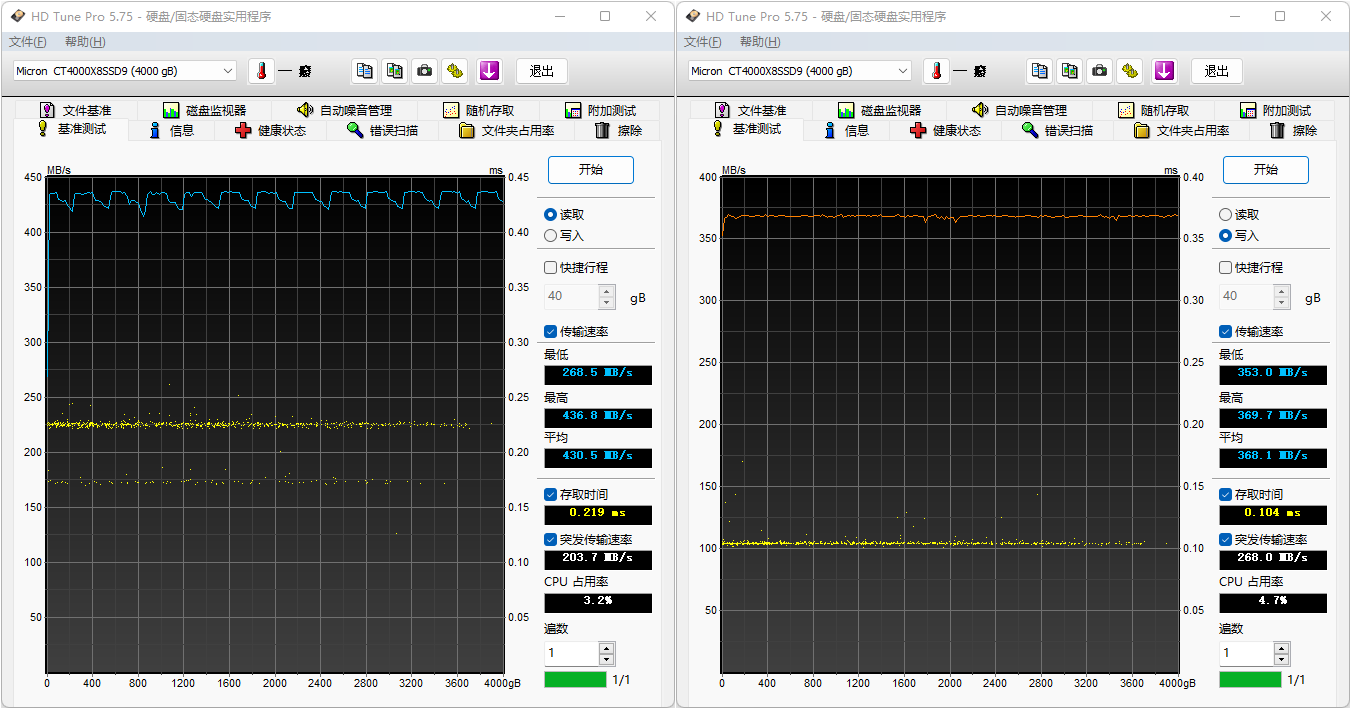Open 帮助(H) menu in right window
The image size is (1351, 709).
pyautogui.click(x=760, y=42)
